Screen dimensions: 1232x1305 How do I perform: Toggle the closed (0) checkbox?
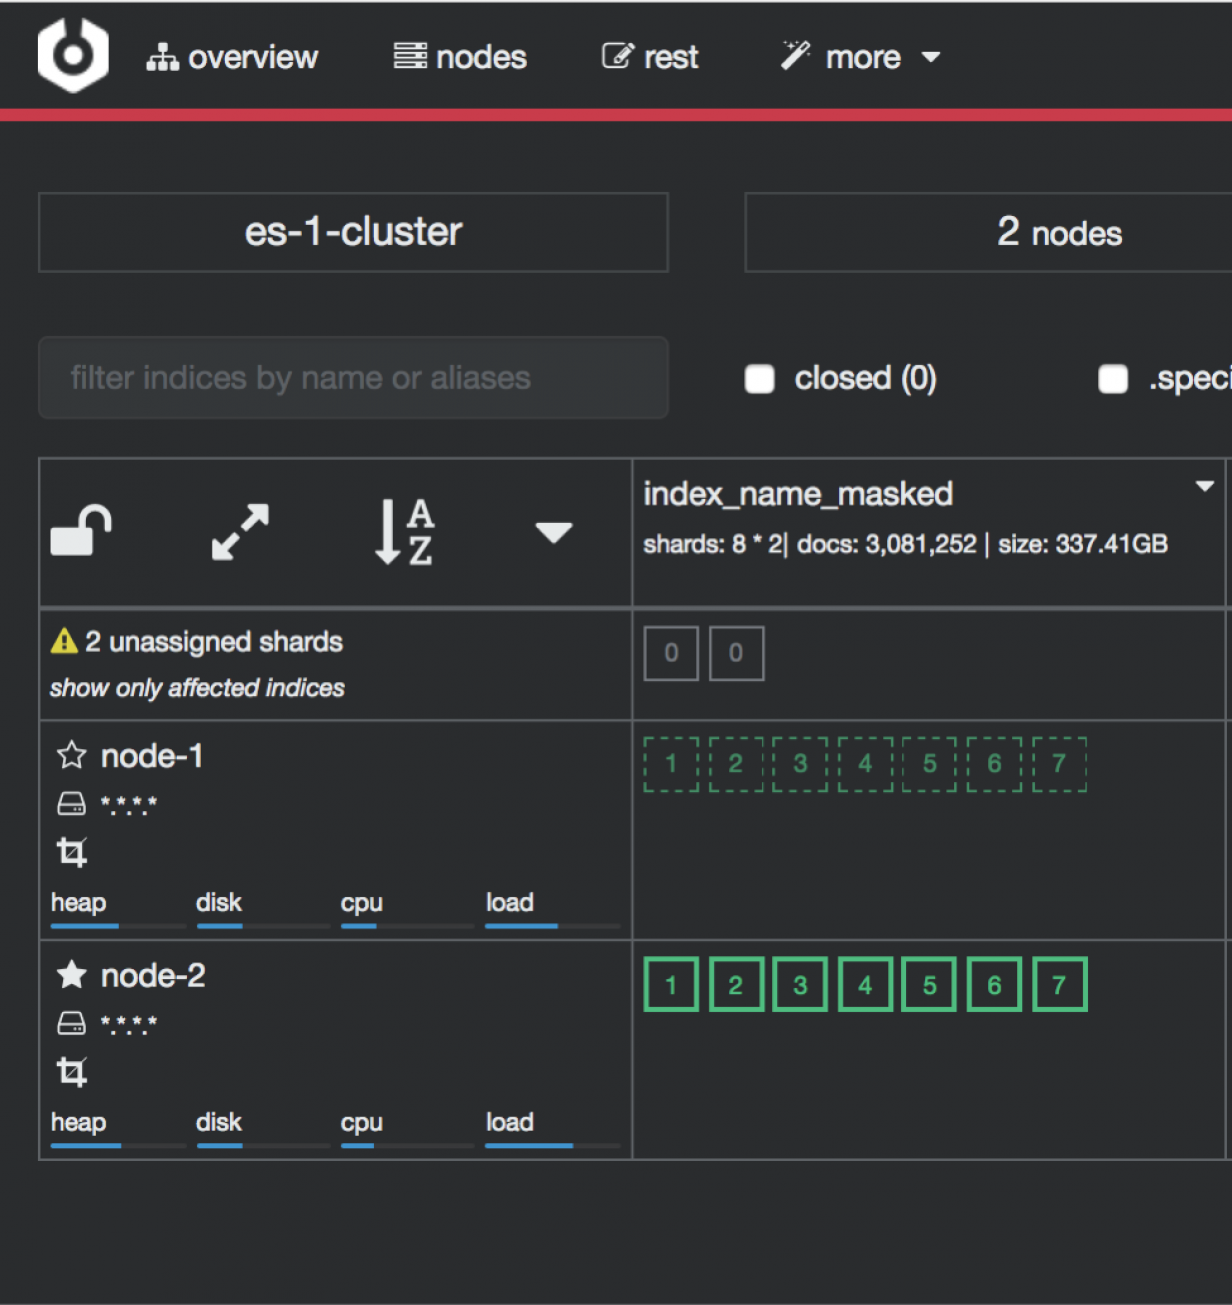click(x=760, y=379)
